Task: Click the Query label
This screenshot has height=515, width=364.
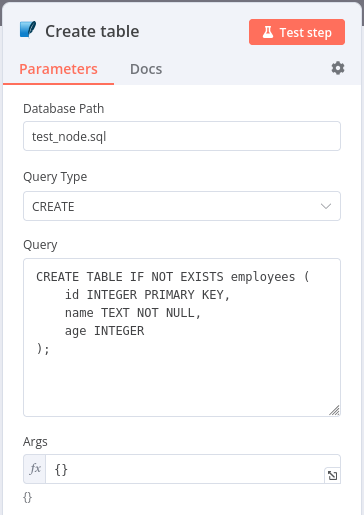Action: click(40, 245)
